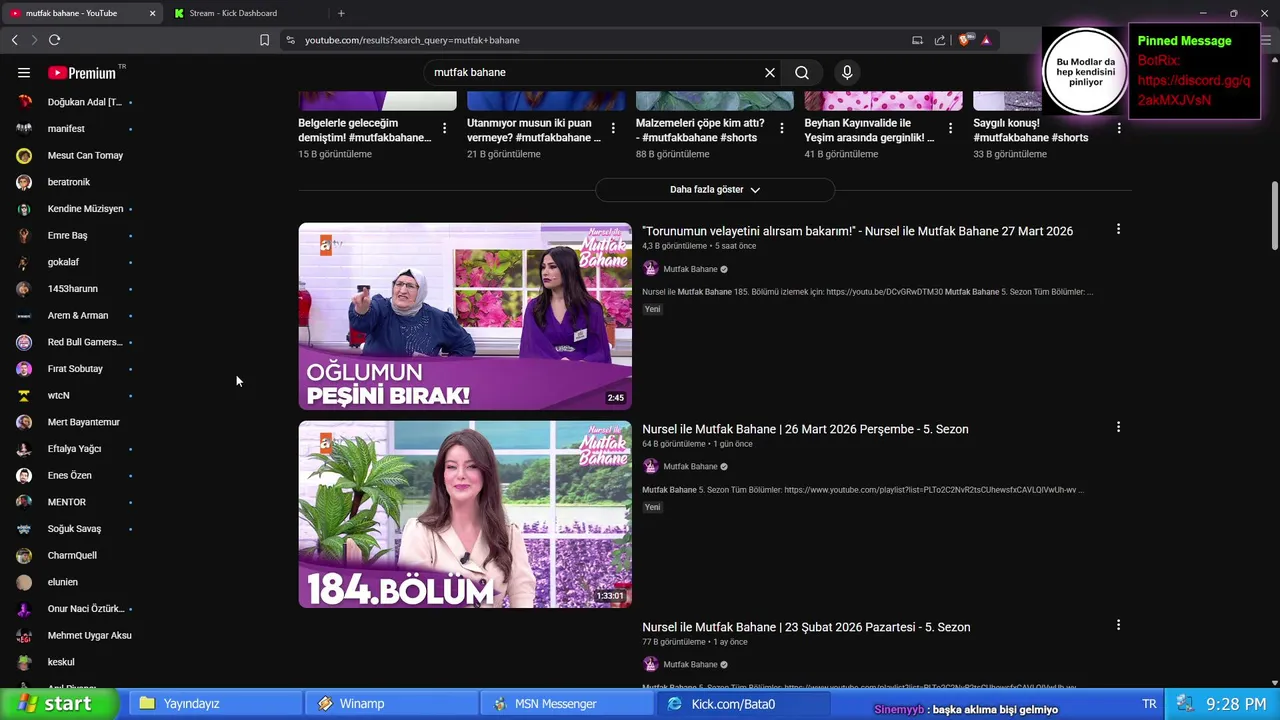Screen dimensions: 1280x720
Task: Select the mutfak bahane - YouTube tab
Action: tap(82, 13)
